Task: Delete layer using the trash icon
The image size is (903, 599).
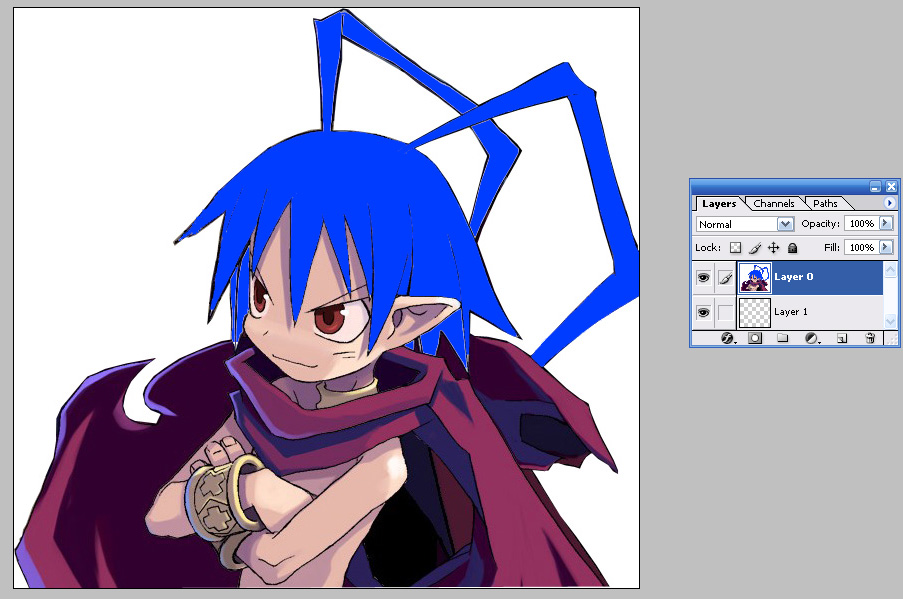Action: point(870,339)
